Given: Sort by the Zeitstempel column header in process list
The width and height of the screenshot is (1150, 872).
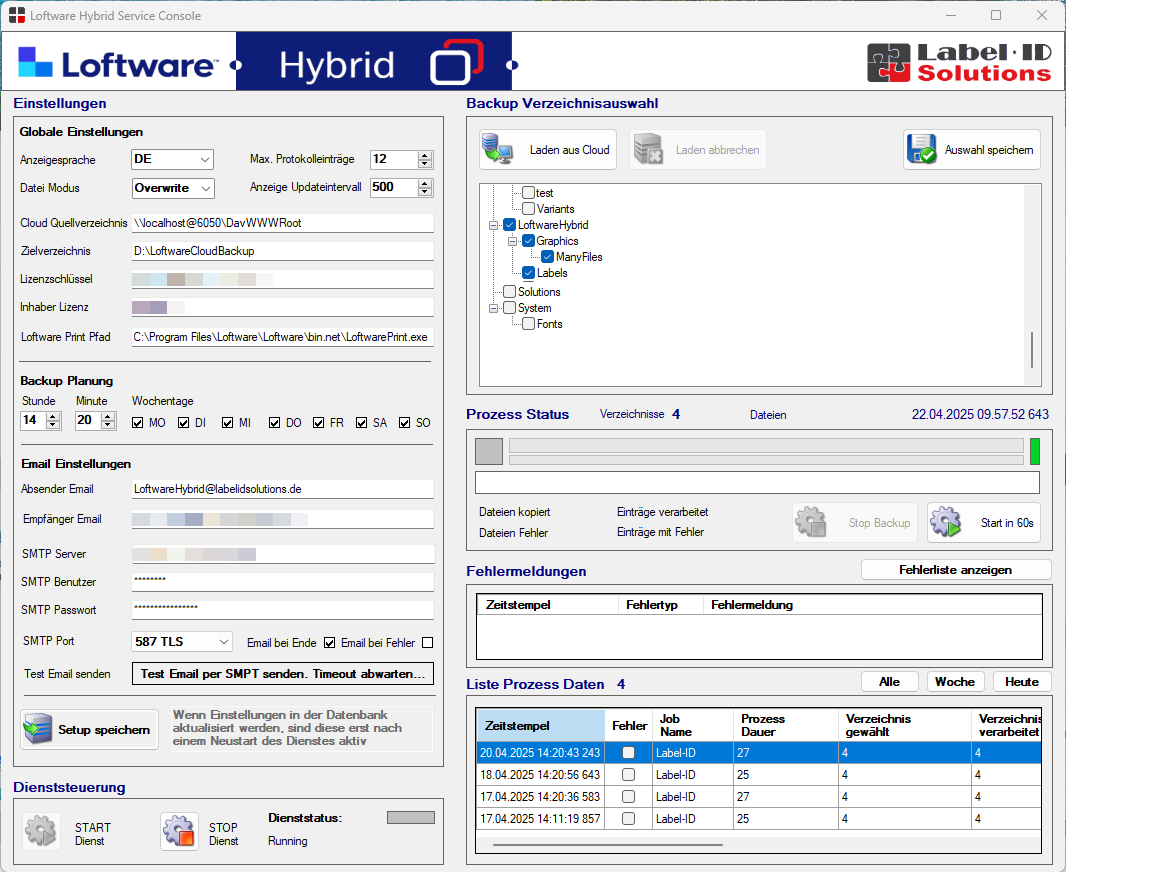Looking at the screenshot, I should tap(541, 725).
